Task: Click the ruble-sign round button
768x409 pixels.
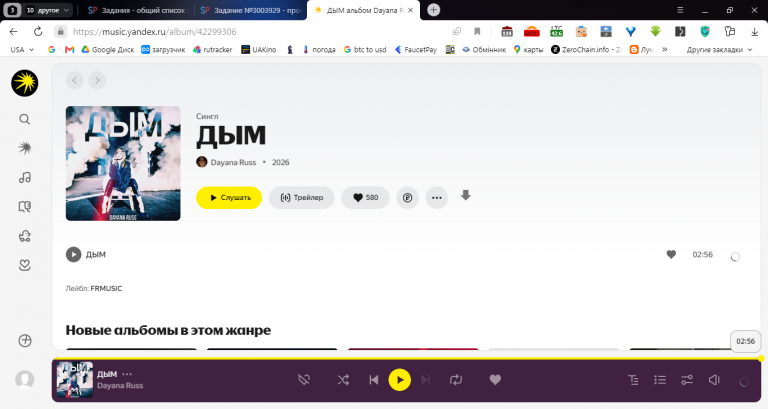Action: 408,198
